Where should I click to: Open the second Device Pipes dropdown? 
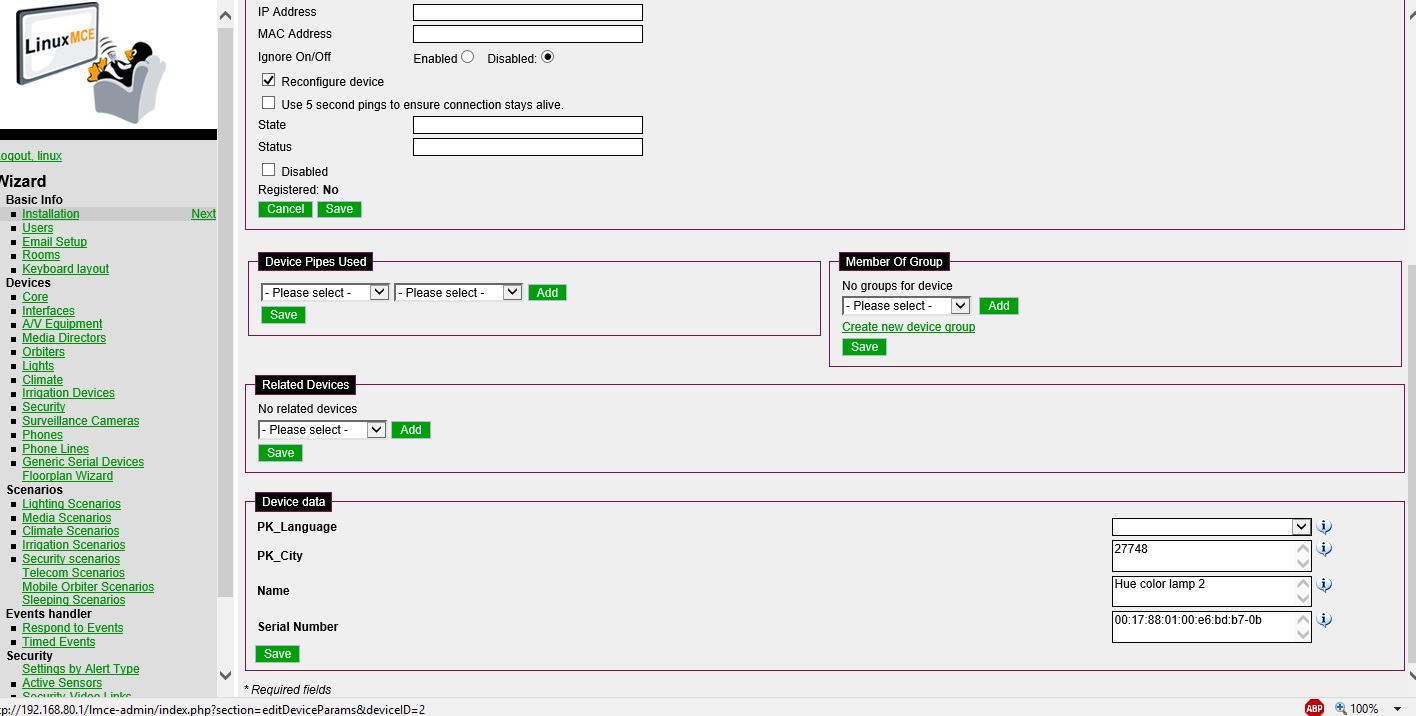pyautogui.click(x=458, y=292)
